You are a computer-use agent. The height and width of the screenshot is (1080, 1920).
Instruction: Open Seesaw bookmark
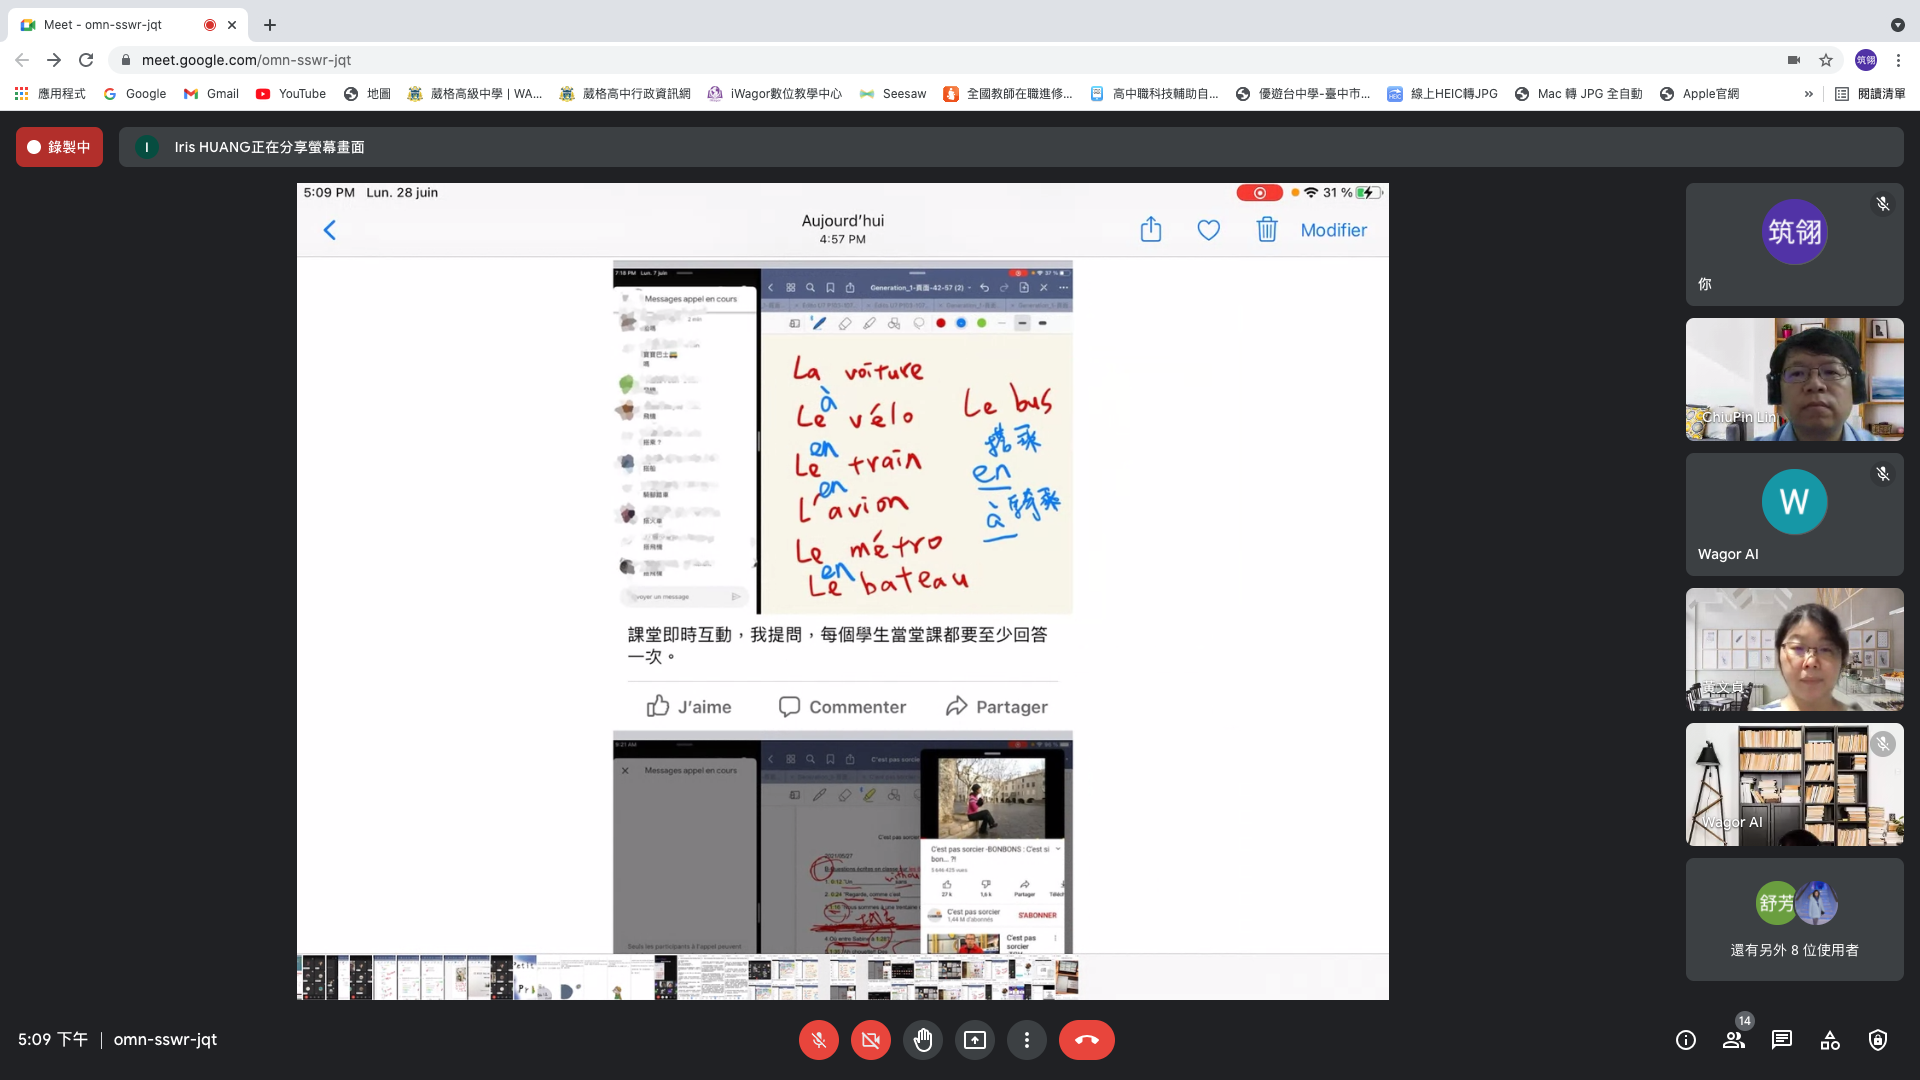coord(893,94)
